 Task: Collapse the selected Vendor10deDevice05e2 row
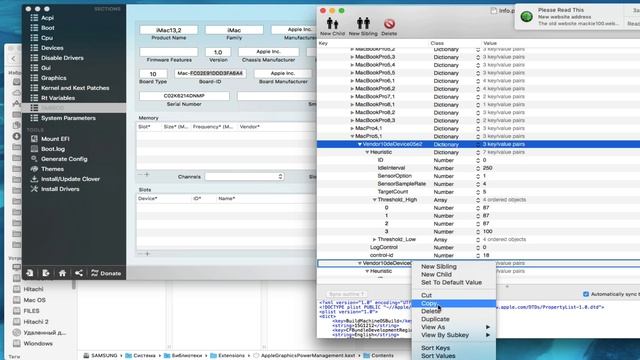click(x=360, y=144)
